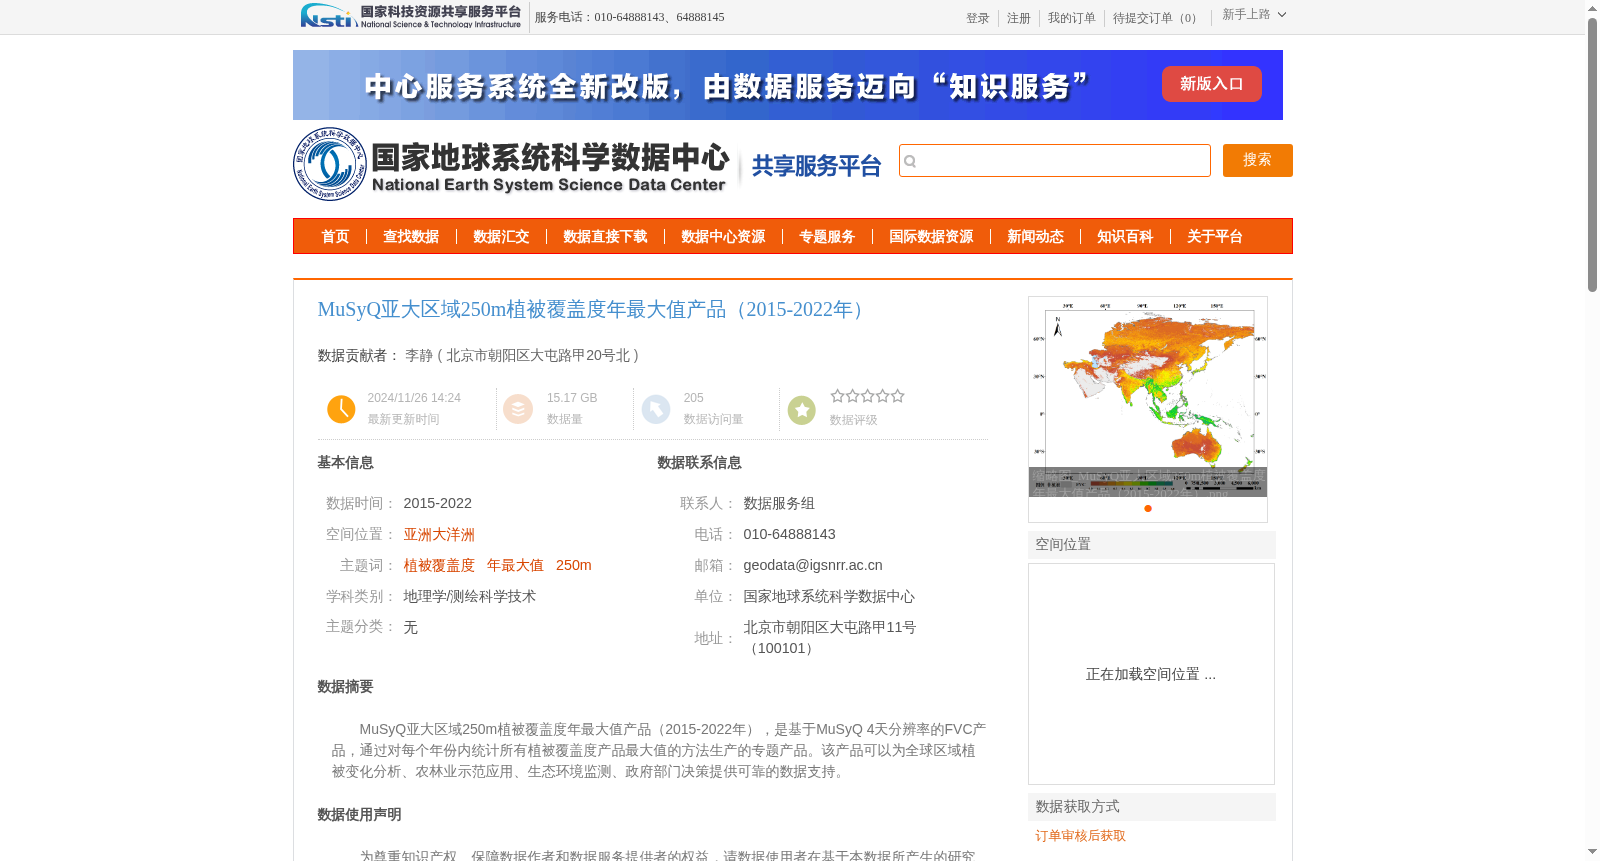Click the 共享服务平台 text beside logo
This screenshot has width=1600, height=861.
coord(816,166)
